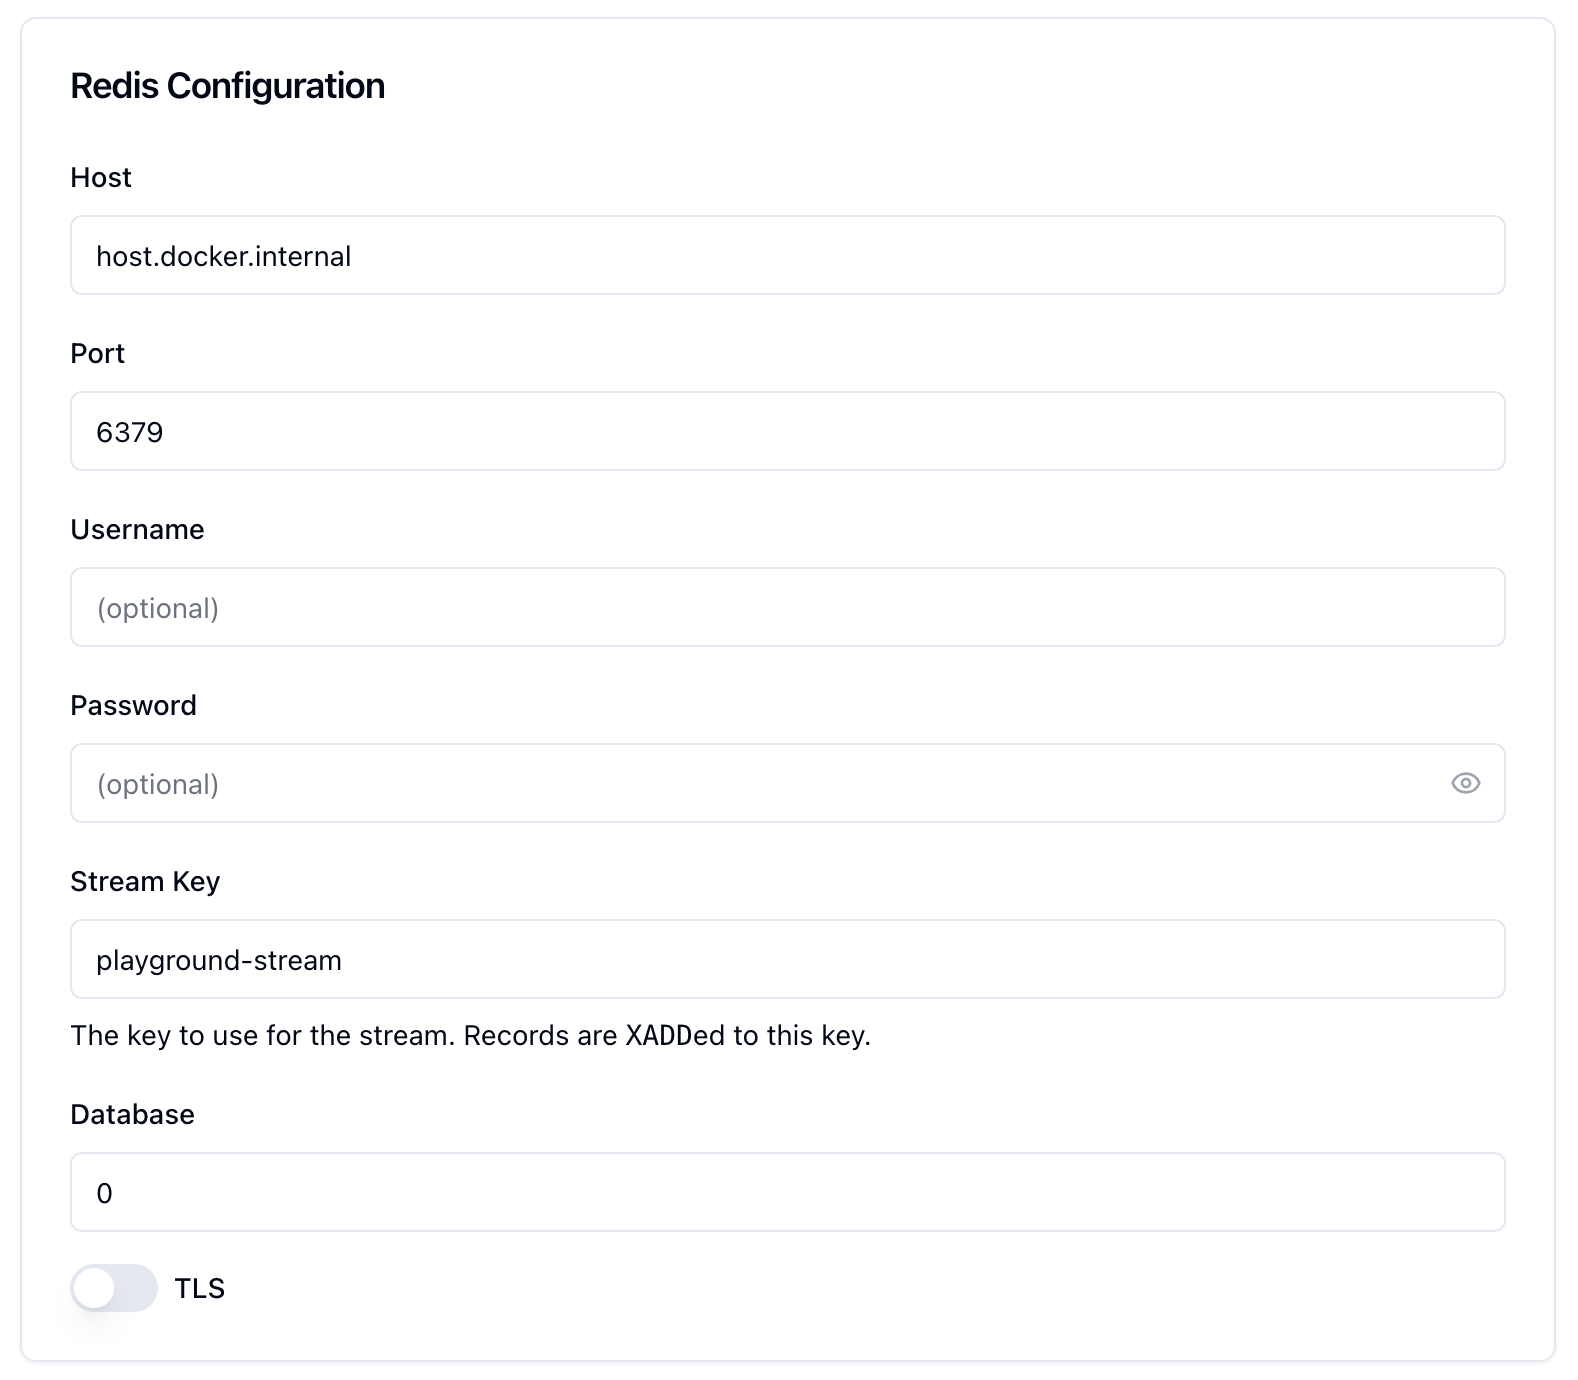Click the Host label
Viewport: 1578px width, 1380px height.
100,177
